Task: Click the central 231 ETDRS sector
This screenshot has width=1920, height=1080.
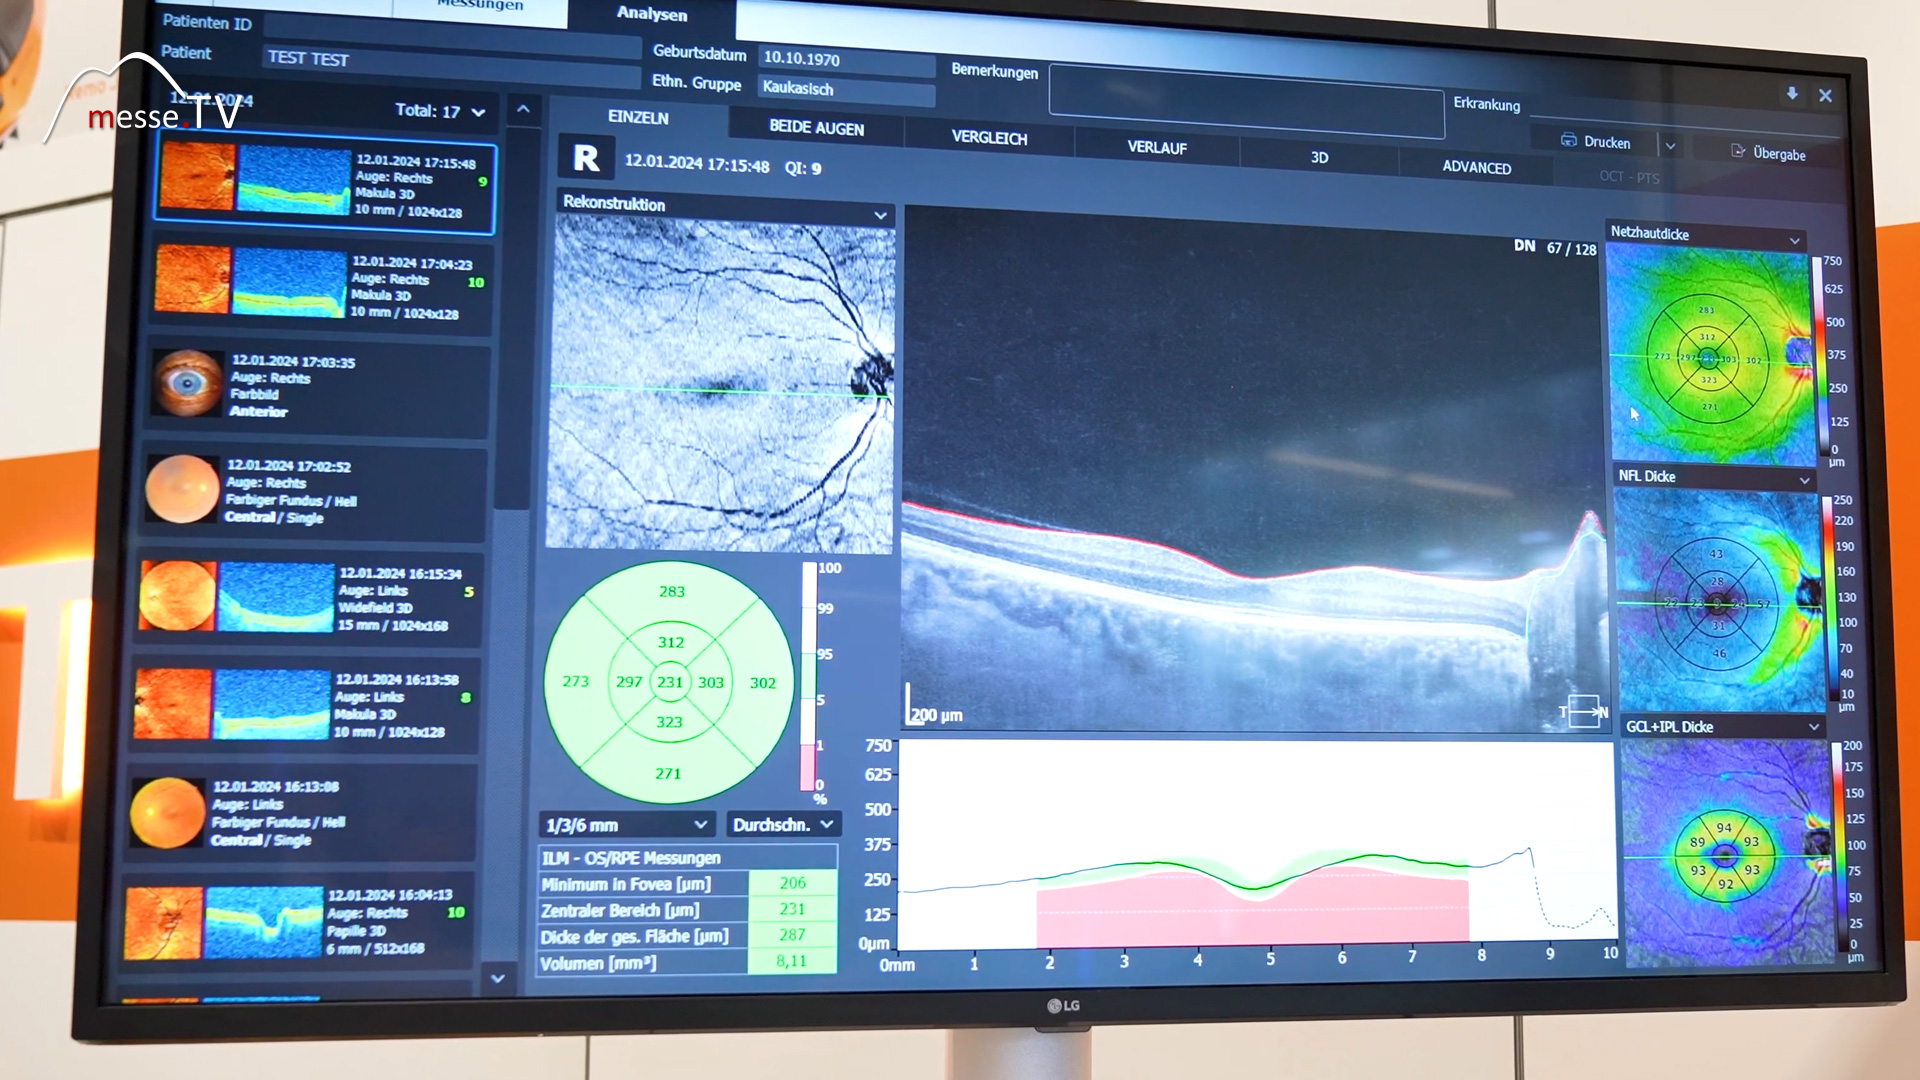Action: [x=670, y=682]
